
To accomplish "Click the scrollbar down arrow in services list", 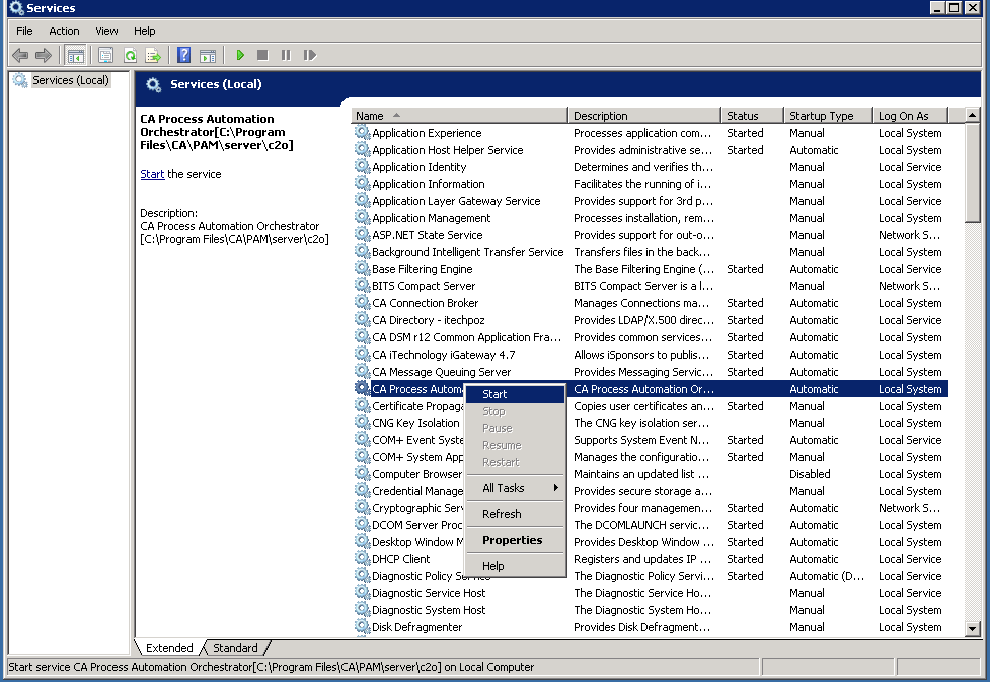I will pyautogui.click(x=973, y=628).
